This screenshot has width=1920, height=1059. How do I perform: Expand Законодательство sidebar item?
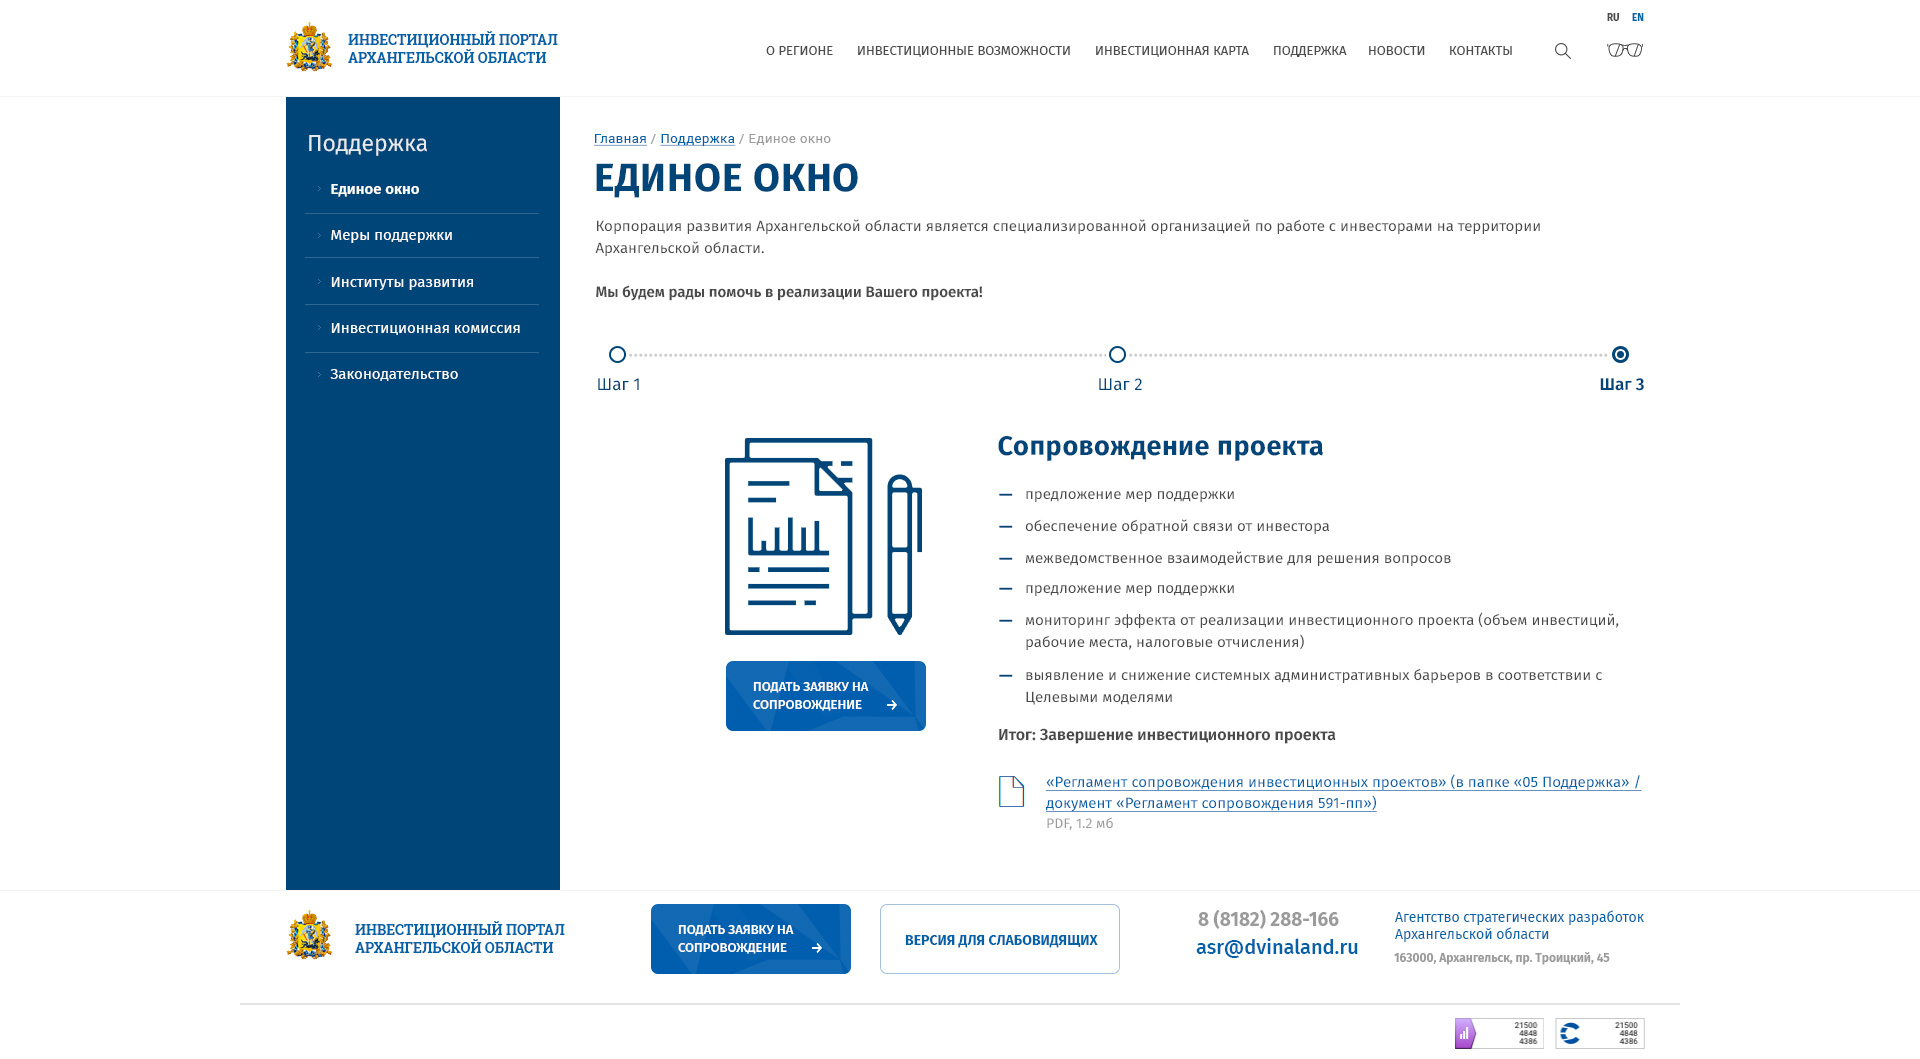click(x=394, y=374)
